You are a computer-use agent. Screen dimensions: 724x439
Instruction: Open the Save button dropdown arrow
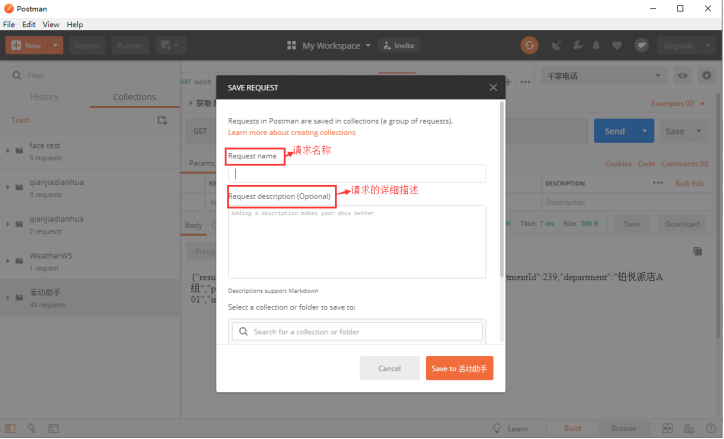699,131
